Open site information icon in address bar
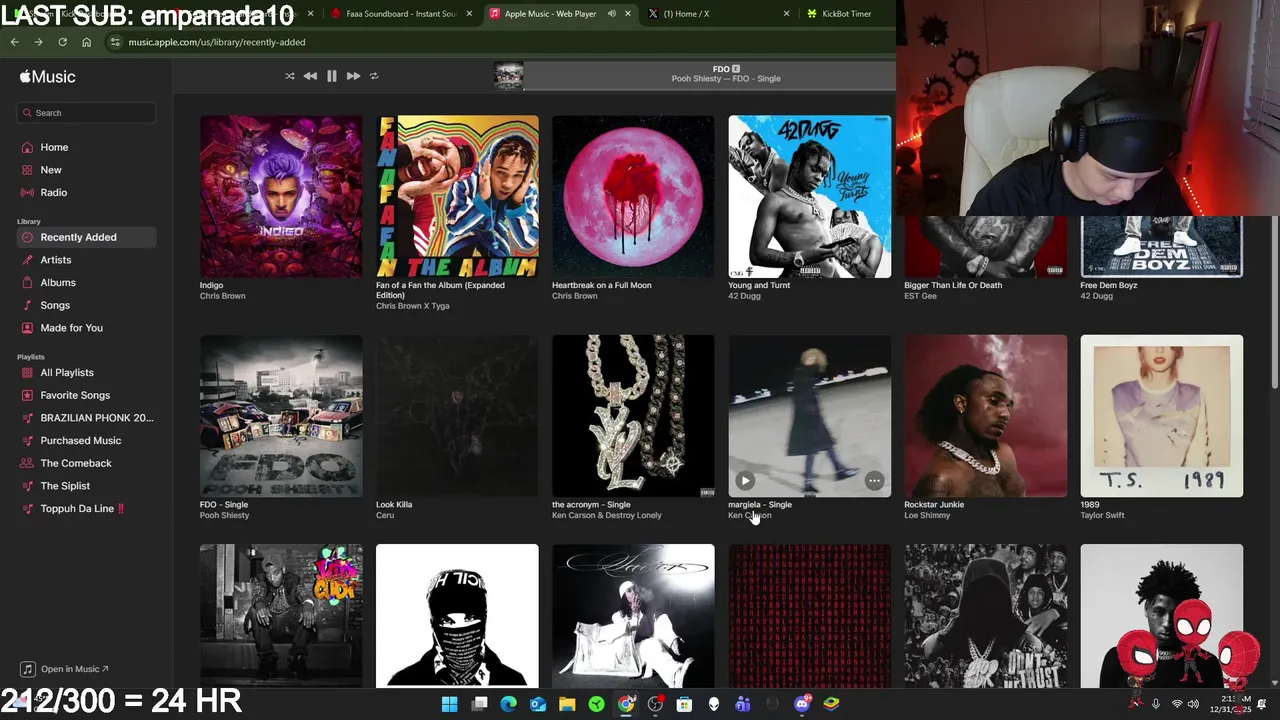This screenshot has width=1280, height=720. [x=115, y=42]
